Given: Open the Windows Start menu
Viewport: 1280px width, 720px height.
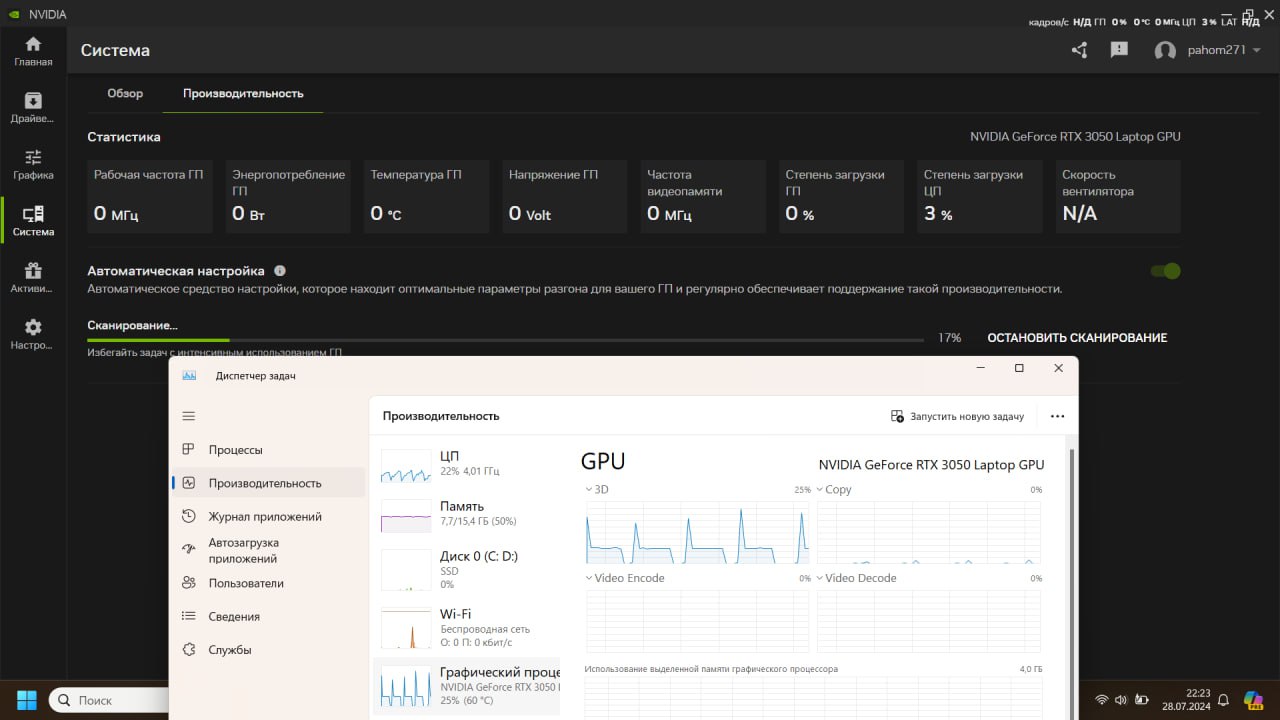Looking at the screenshot, I should pyautogui.click(x=26, y=700).
